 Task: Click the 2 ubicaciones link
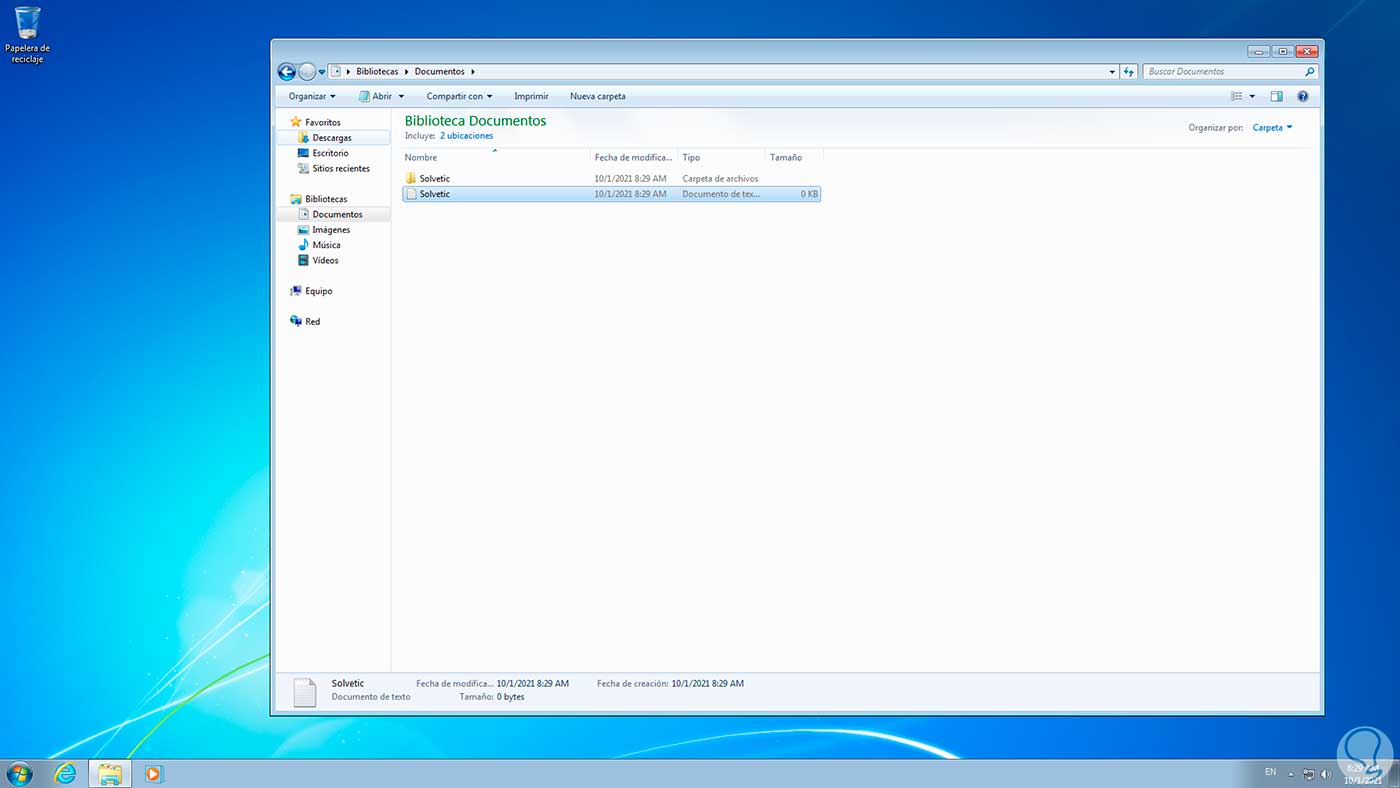466,136
